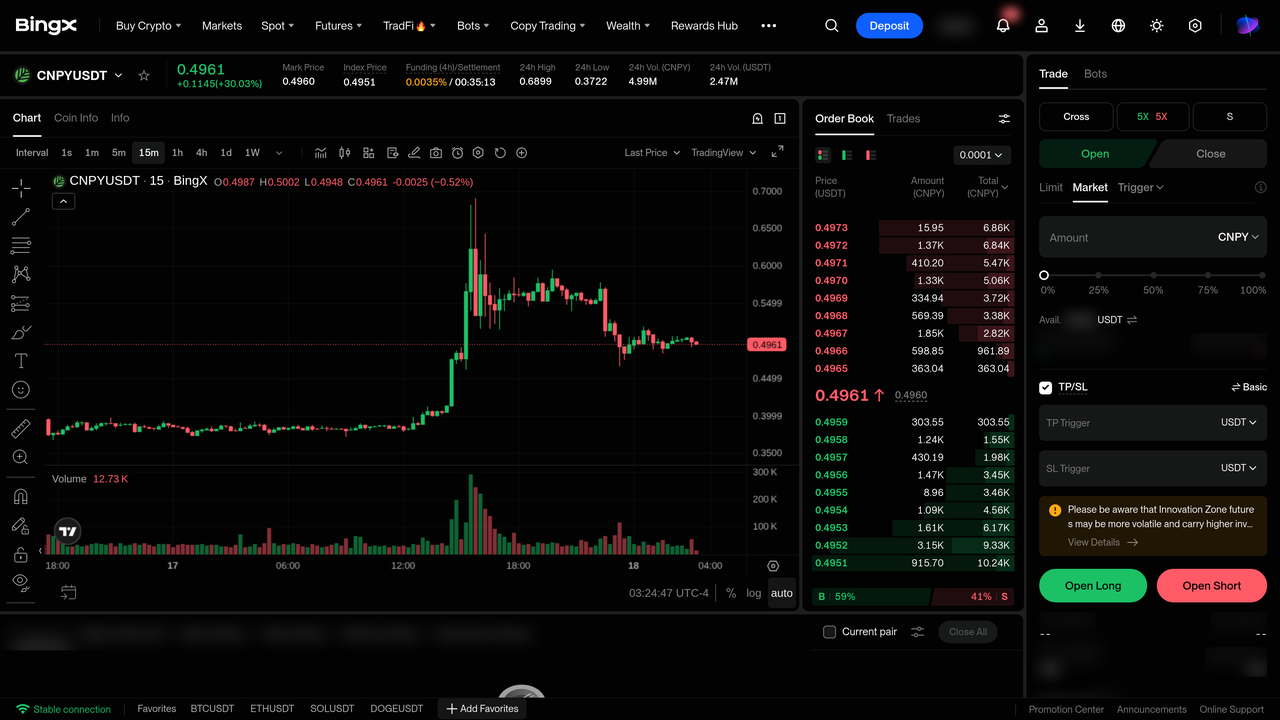Open the notifications bell

1003,26
